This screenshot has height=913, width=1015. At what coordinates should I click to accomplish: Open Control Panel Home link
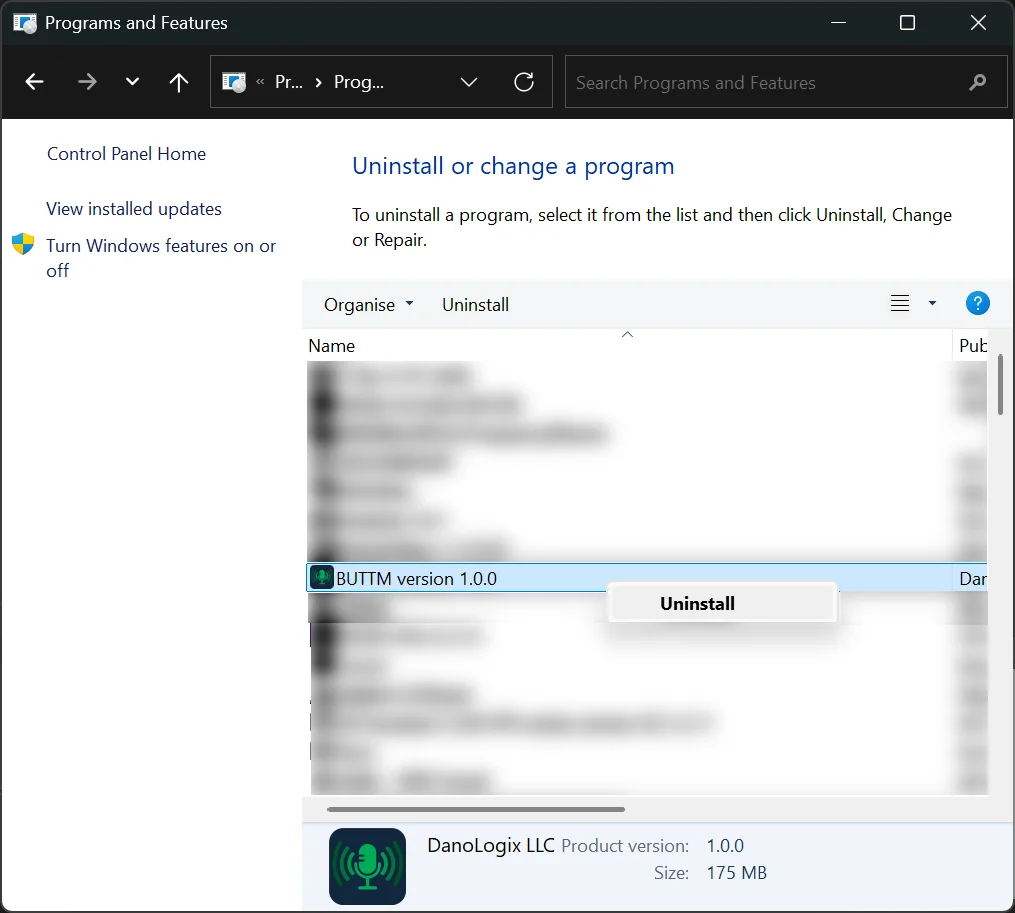tap(126, 154)
